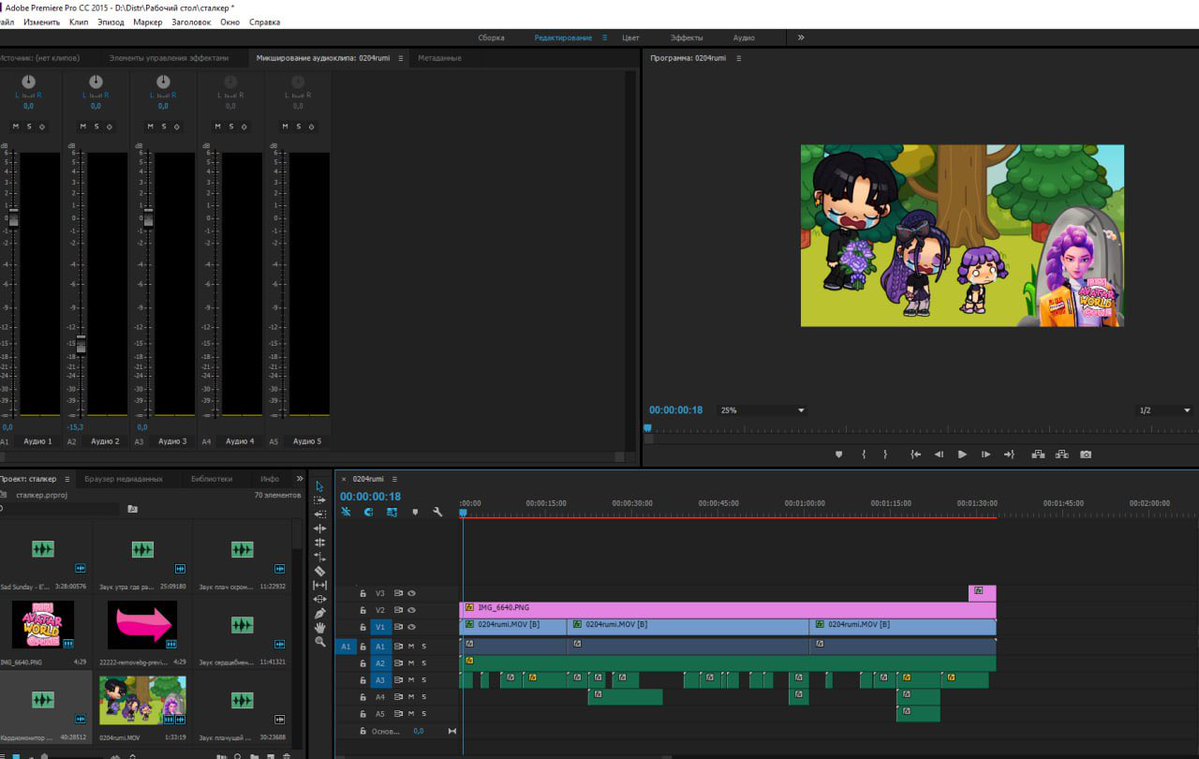This screenshot has height=759, width=1199.
Task: Select the Pen tool
Action: [x=320, y=613]
